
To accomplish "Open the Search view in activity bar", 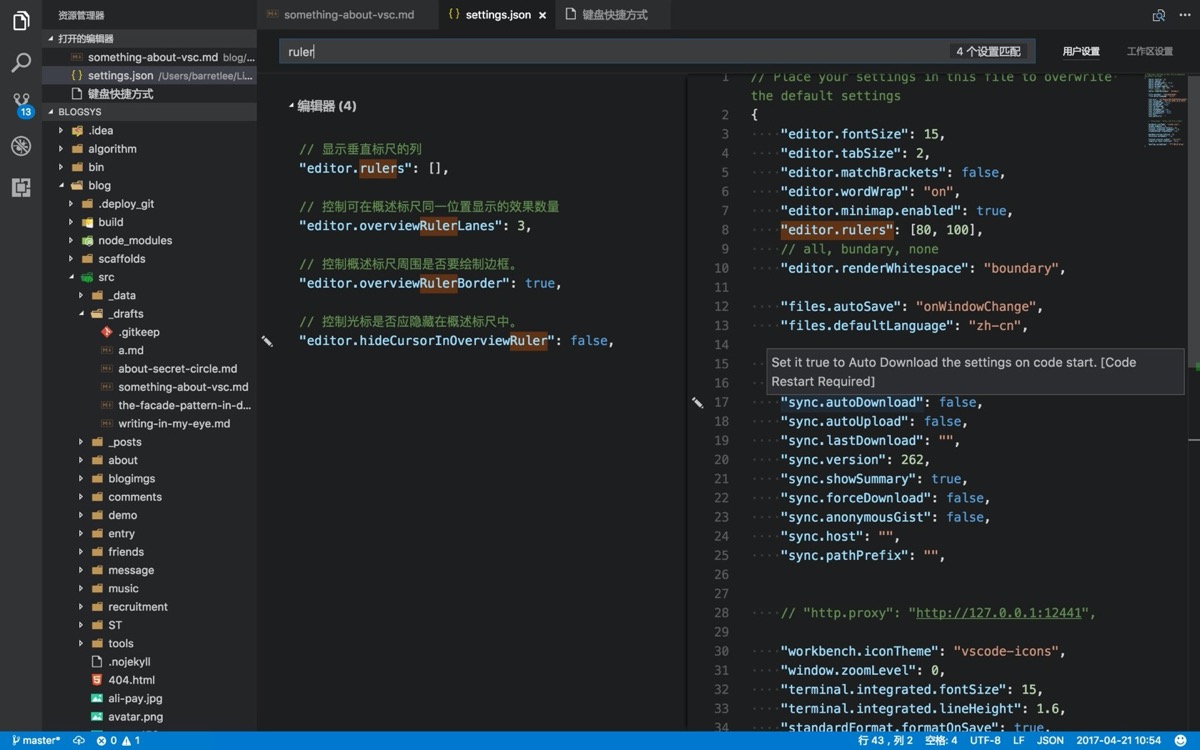I will click(21, 63).
